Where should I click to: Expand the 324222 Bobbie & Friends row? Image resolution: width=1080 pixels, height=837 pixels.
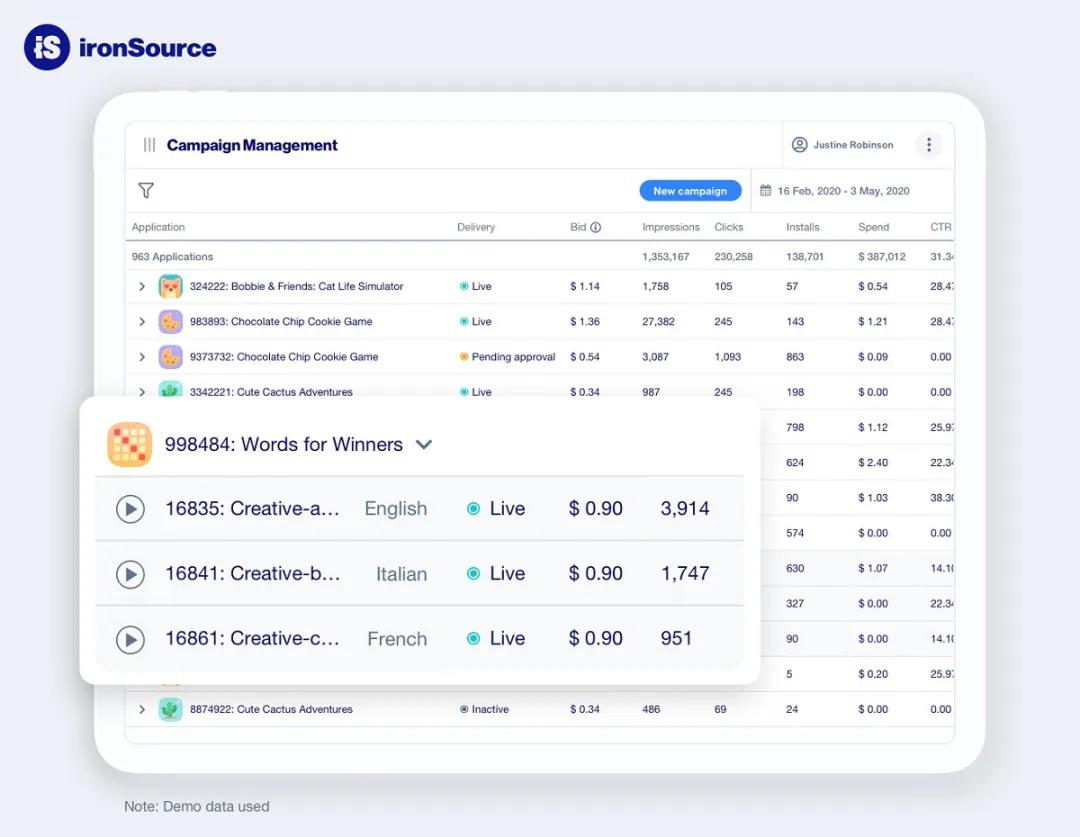pyautogui.click(x=142, y=286)
